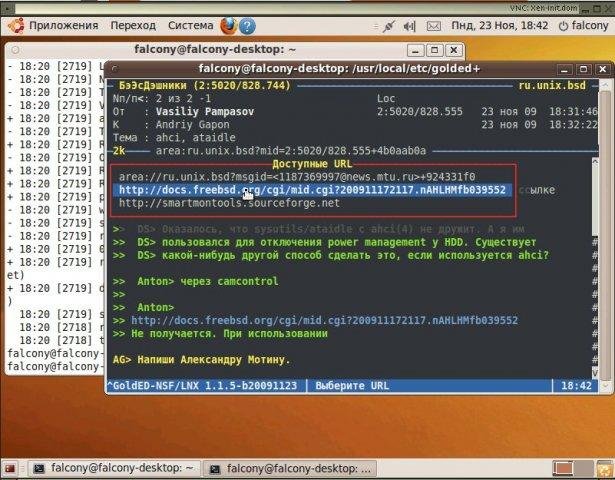Open the Система menu
615x480 pixels.
[191, 25]
